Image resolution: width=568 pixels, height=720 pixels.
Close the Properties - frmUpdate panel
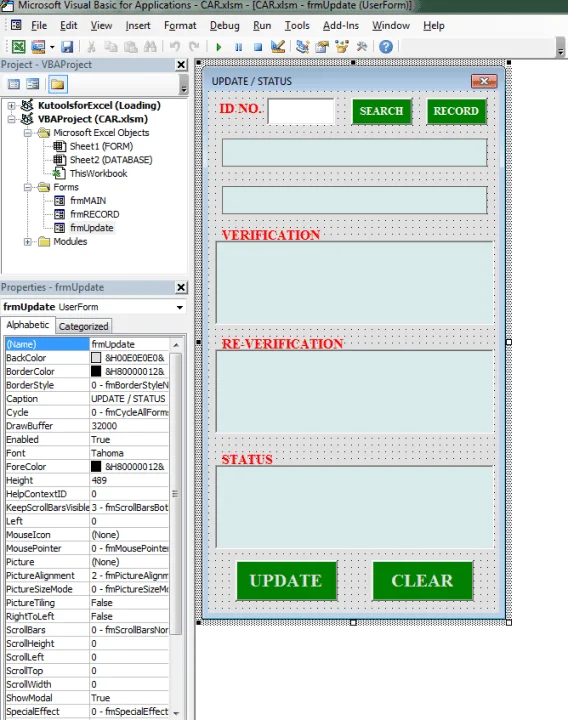(181, 287)
